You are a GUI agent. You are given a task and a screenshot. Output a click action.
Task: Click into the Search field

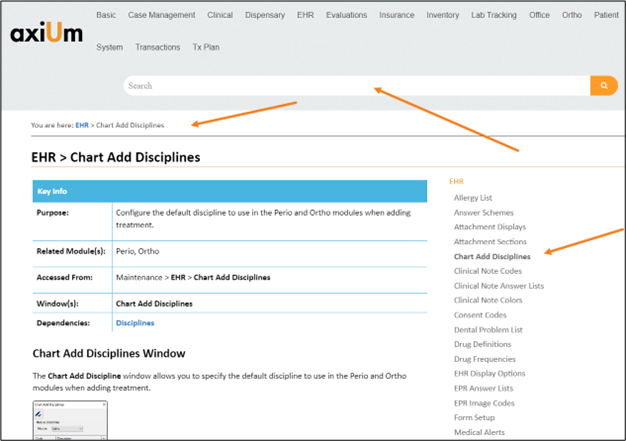pyautogui.click(x=357, y=86)
